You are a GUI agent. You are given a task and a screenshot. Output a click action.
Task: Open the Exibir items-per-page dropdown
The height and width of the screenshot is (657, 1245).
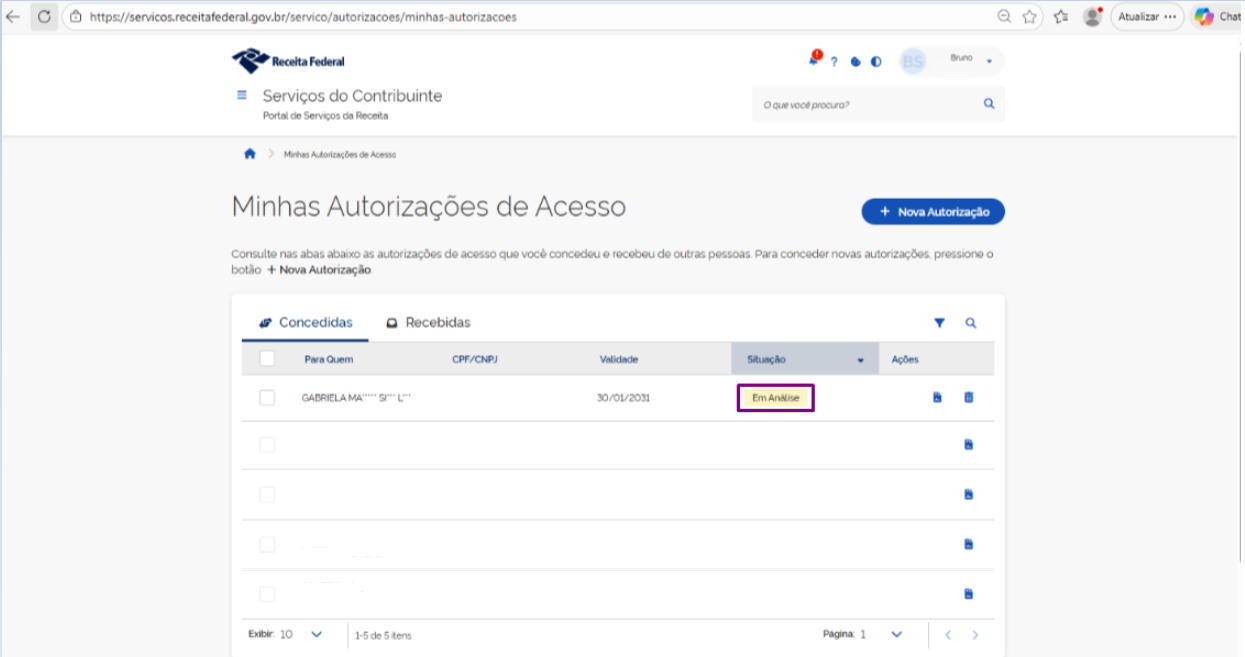click(316, 634)
